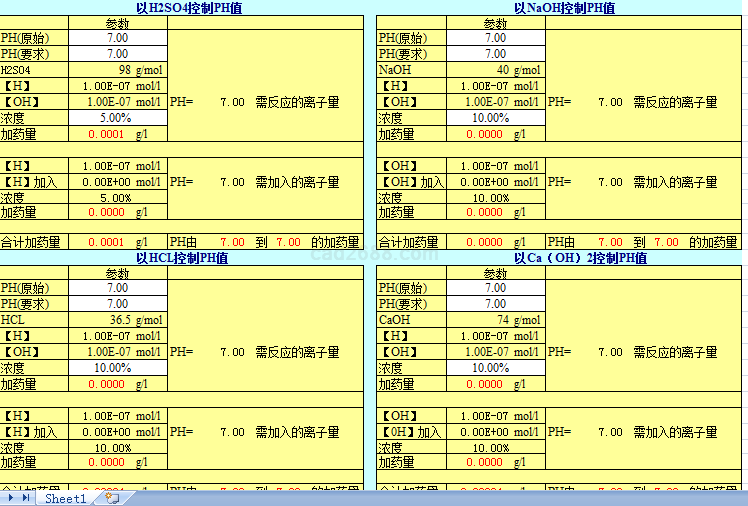This screenshot has height=506, width=748.
Task: Select the HCL 36.5 molar mass cell
Action: point(117,320)
